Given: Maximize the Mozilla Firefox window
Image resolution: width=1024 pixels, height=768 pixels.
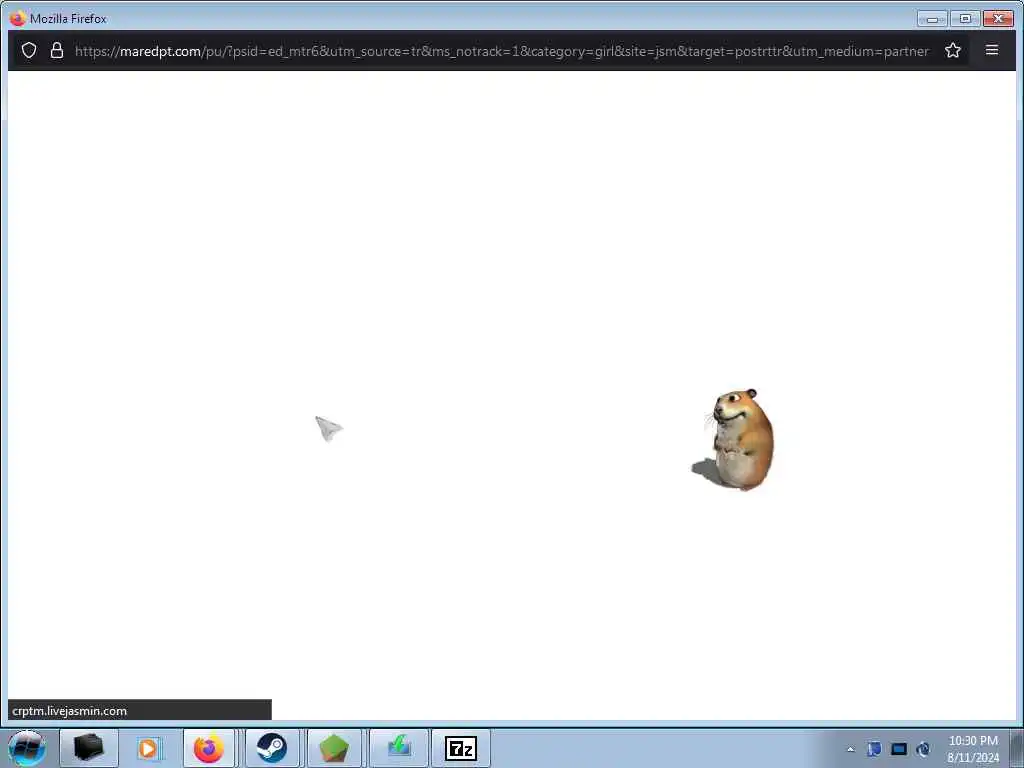Looking at the screenshot, I should click(x=965, y=19).
